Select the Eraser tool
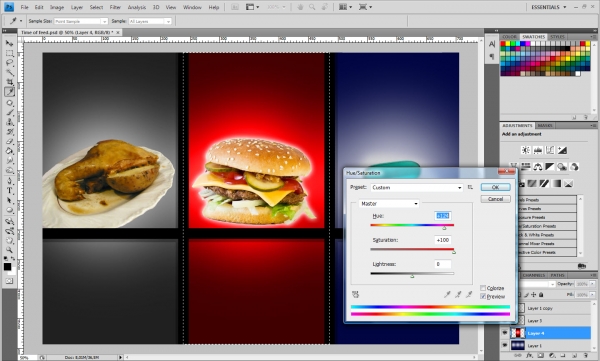Image resolution: width=600 pixels, height=361 pixels. pos(9,141)
